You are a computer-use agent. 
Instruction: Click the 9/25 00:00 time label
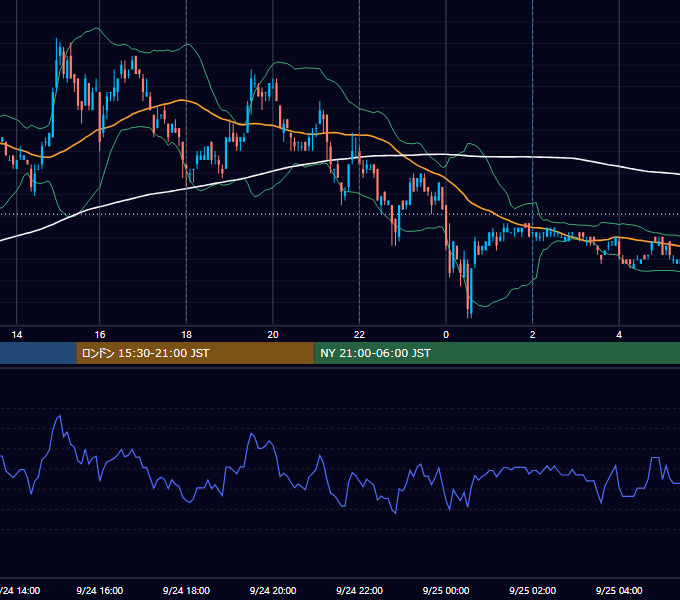pos(446,590)
